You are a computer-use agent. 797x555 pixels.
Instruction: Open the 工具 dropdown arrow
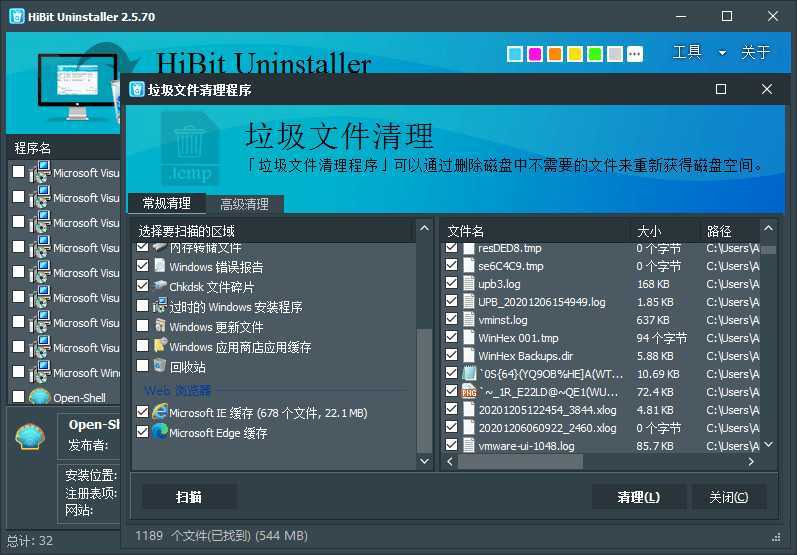[x=722, y=53]
